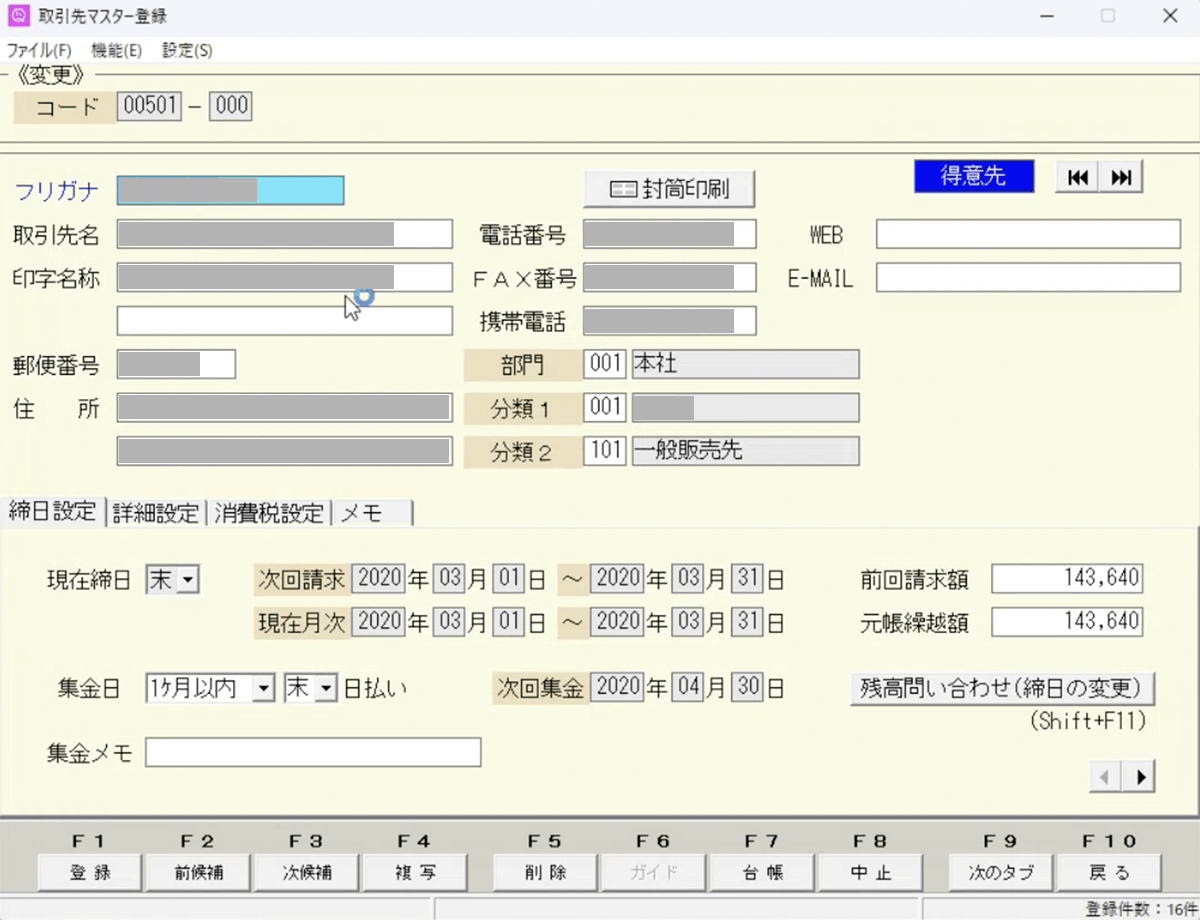1200x920 pixels.
Task: Click the app icon in title bar
Action: 17,16
